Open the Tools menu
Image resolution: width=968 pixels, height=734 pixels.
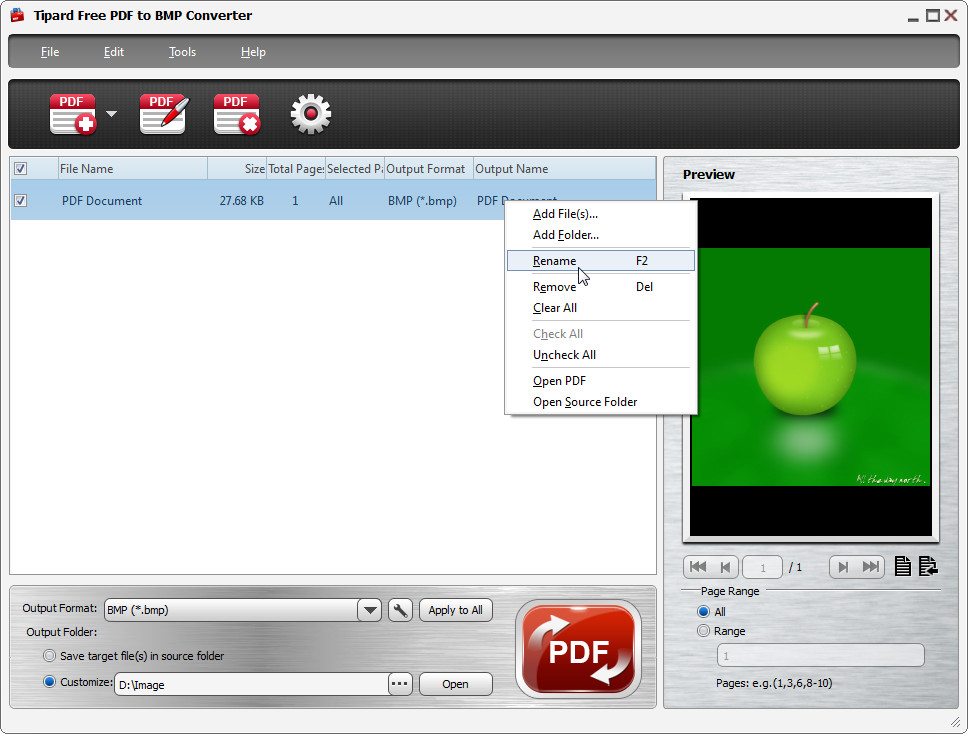click(x=182, y=52)
